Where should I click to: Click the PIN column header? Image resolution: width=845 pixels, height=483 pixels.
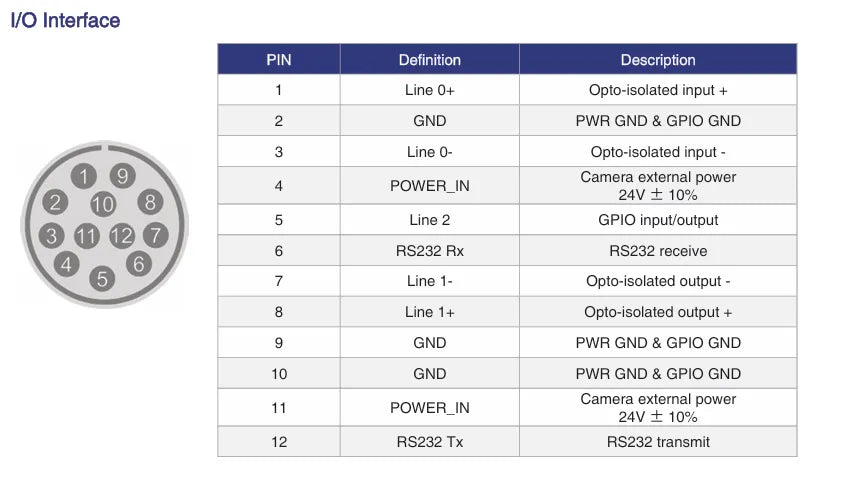coord(279,60)
